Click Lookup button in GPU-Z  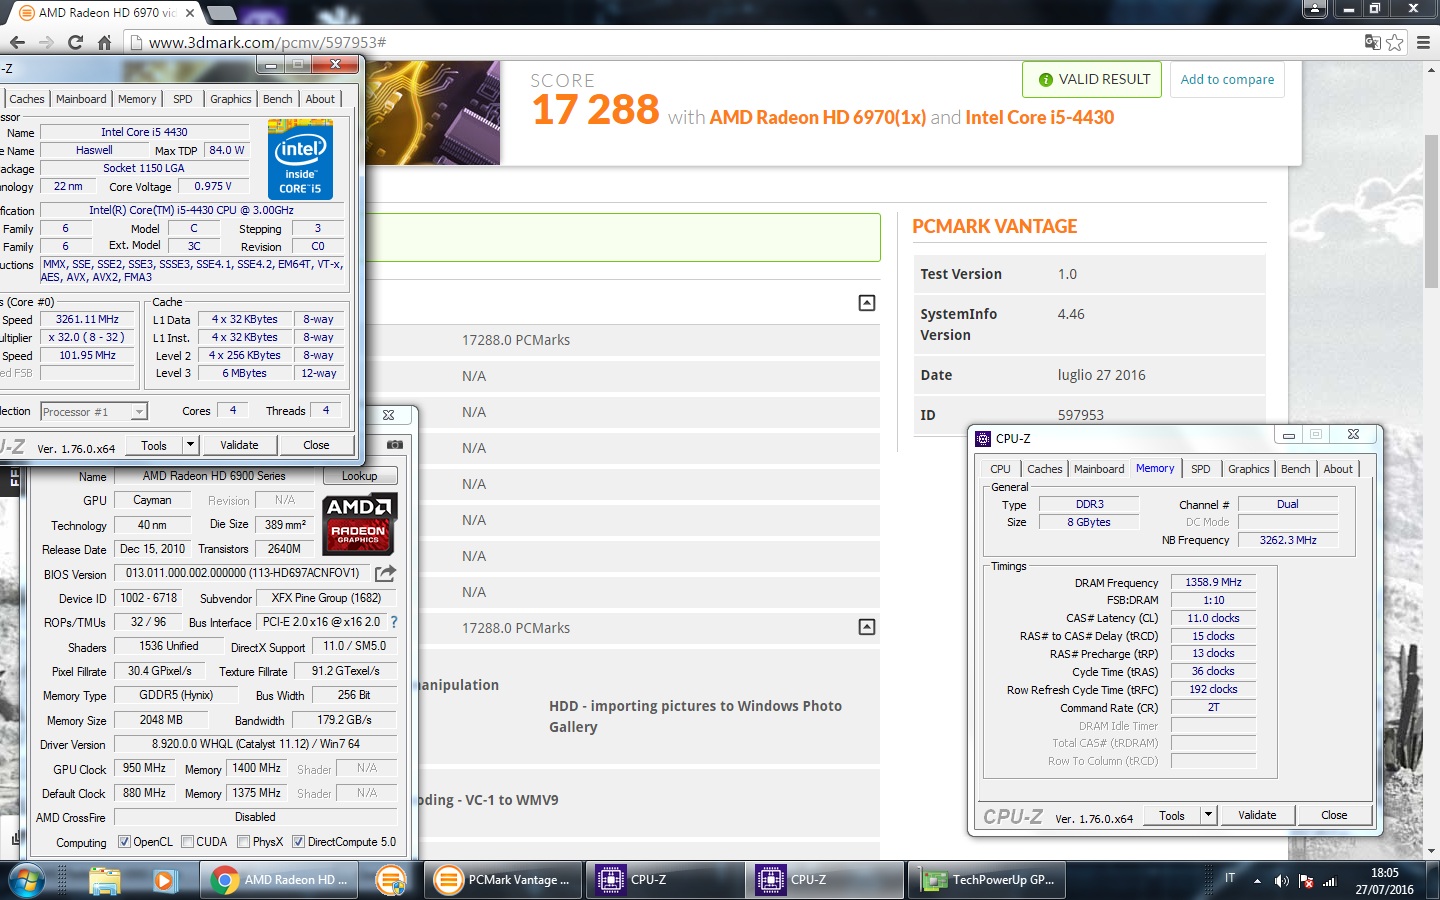[360, 476]
